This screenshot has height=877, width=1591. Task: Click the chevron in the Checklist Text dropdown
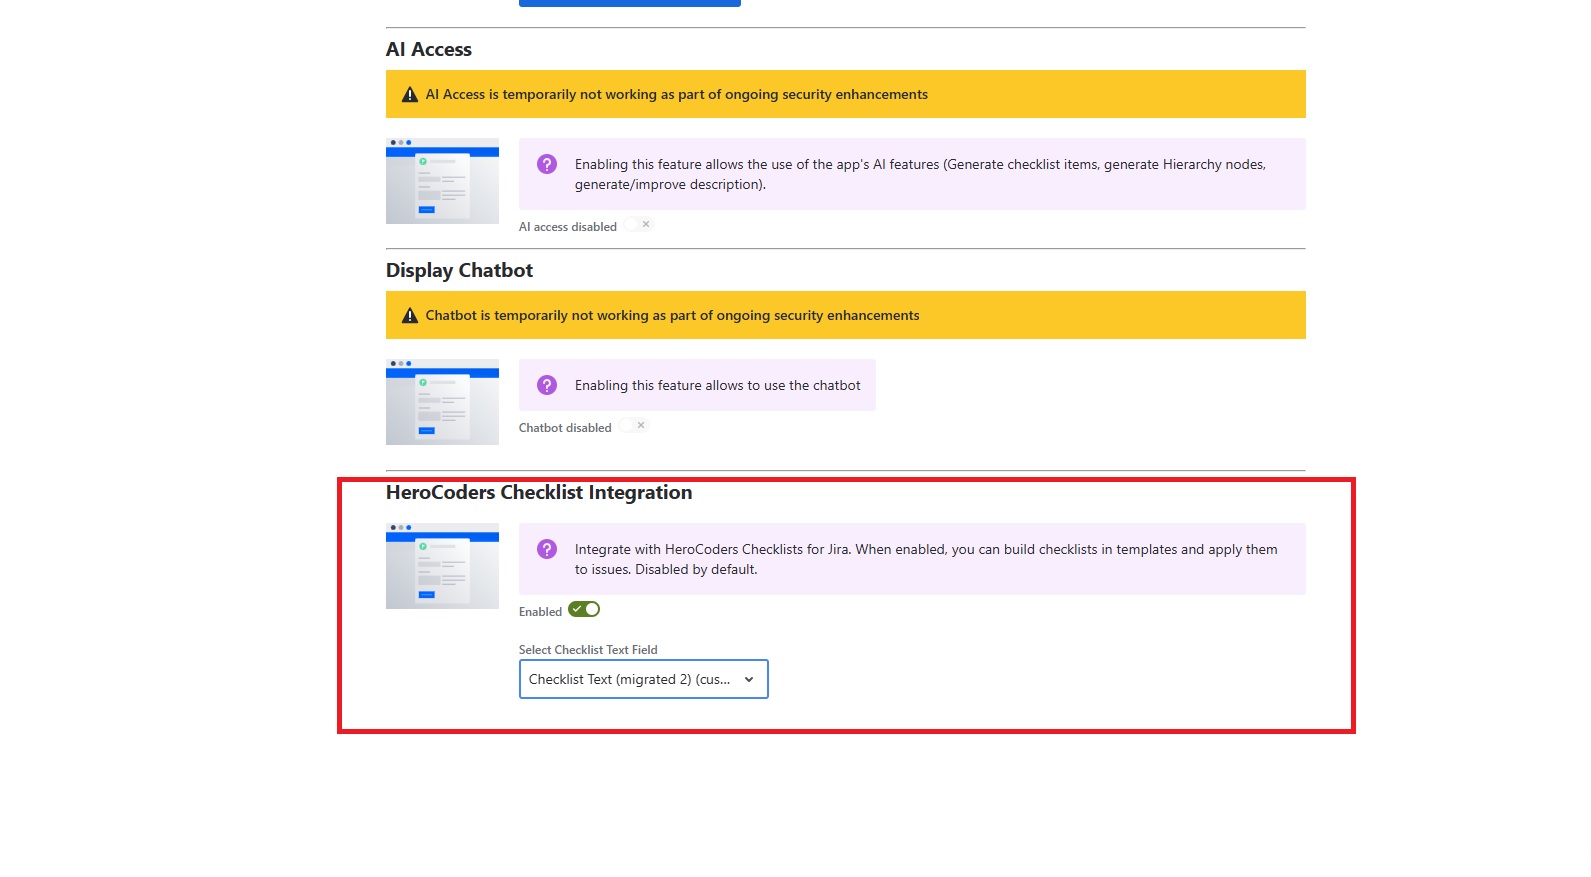coord(749,680)
